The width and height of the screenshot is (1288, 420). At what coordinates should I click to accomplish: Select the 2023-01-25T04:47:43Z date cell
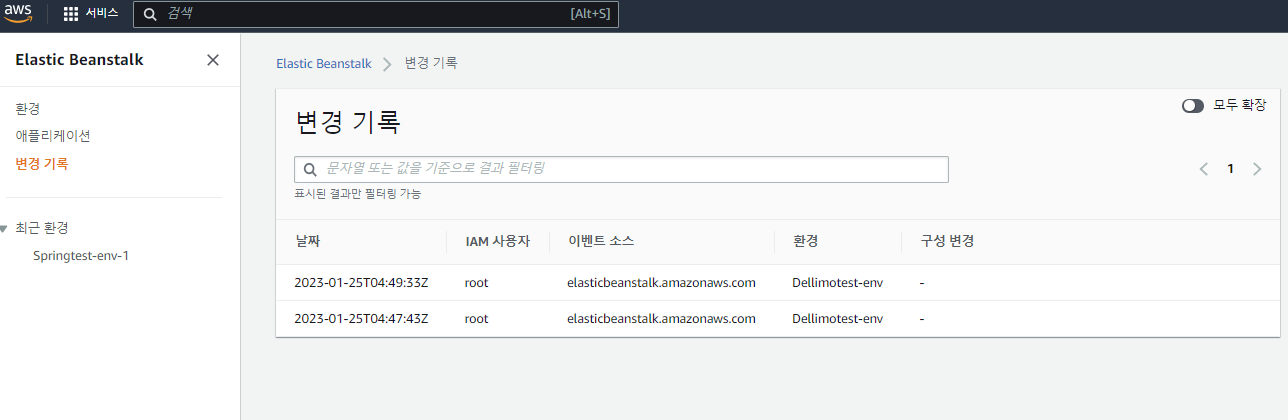pos(361,319)
